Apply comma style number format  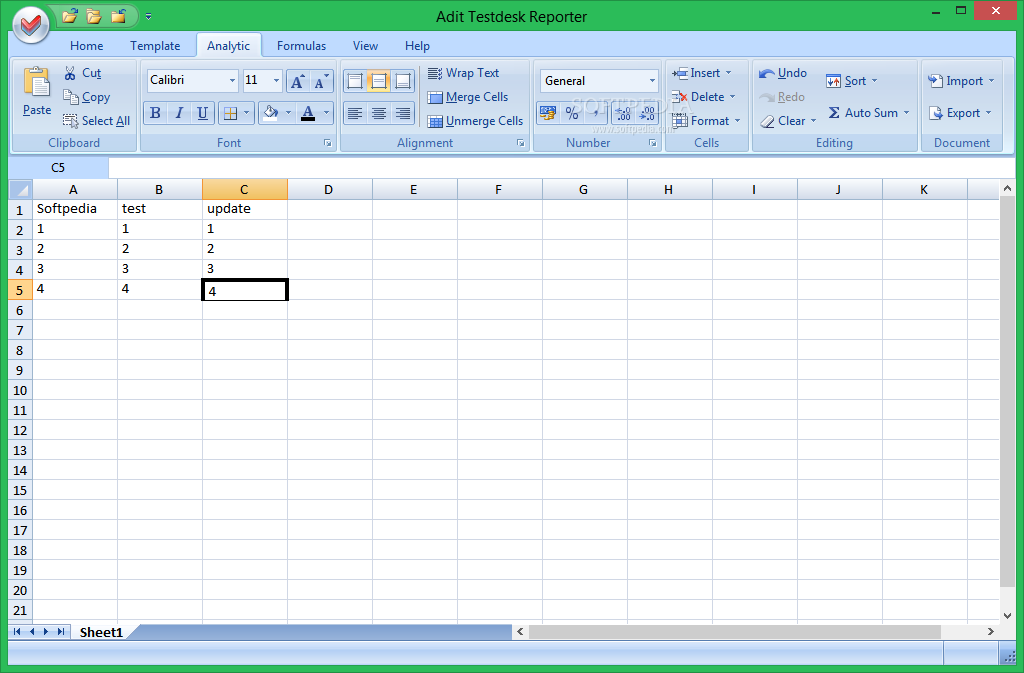596,113
